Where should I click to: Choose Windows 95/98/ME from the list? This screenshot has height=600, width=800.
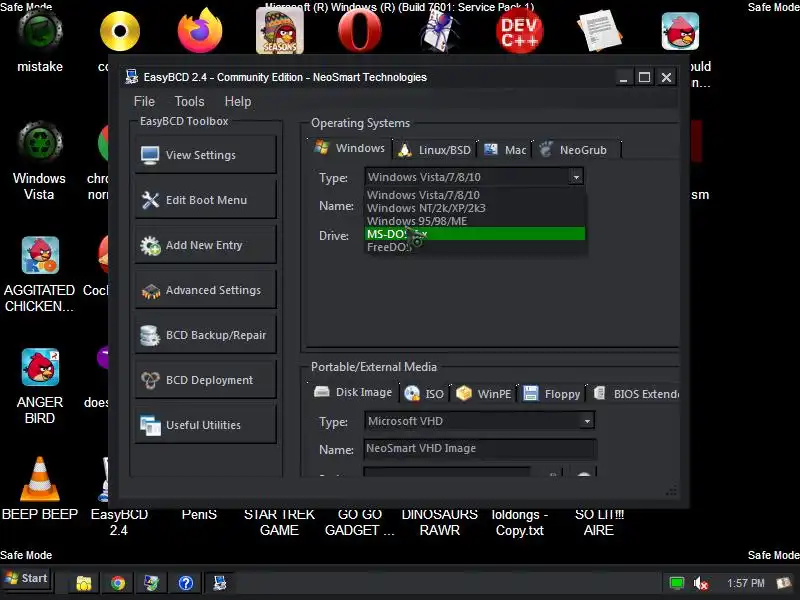pos(475,221)
